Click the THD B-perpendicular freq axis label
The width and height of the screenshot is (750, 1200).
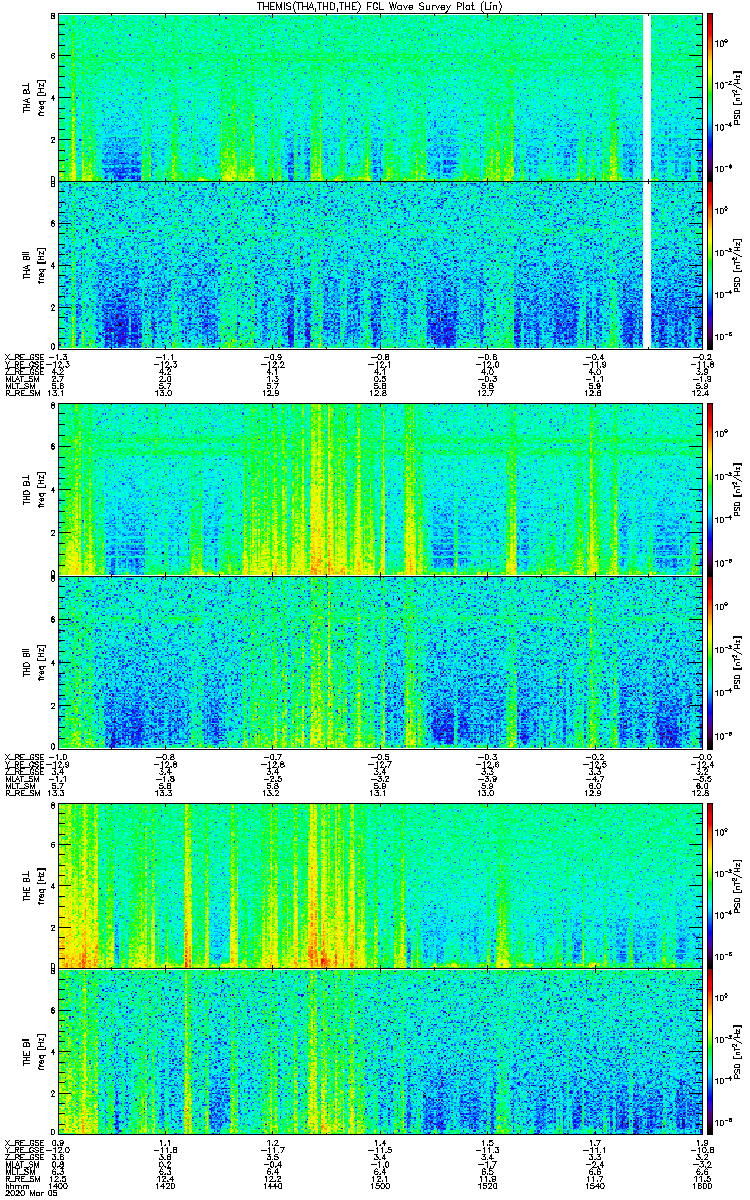(44, 490)
